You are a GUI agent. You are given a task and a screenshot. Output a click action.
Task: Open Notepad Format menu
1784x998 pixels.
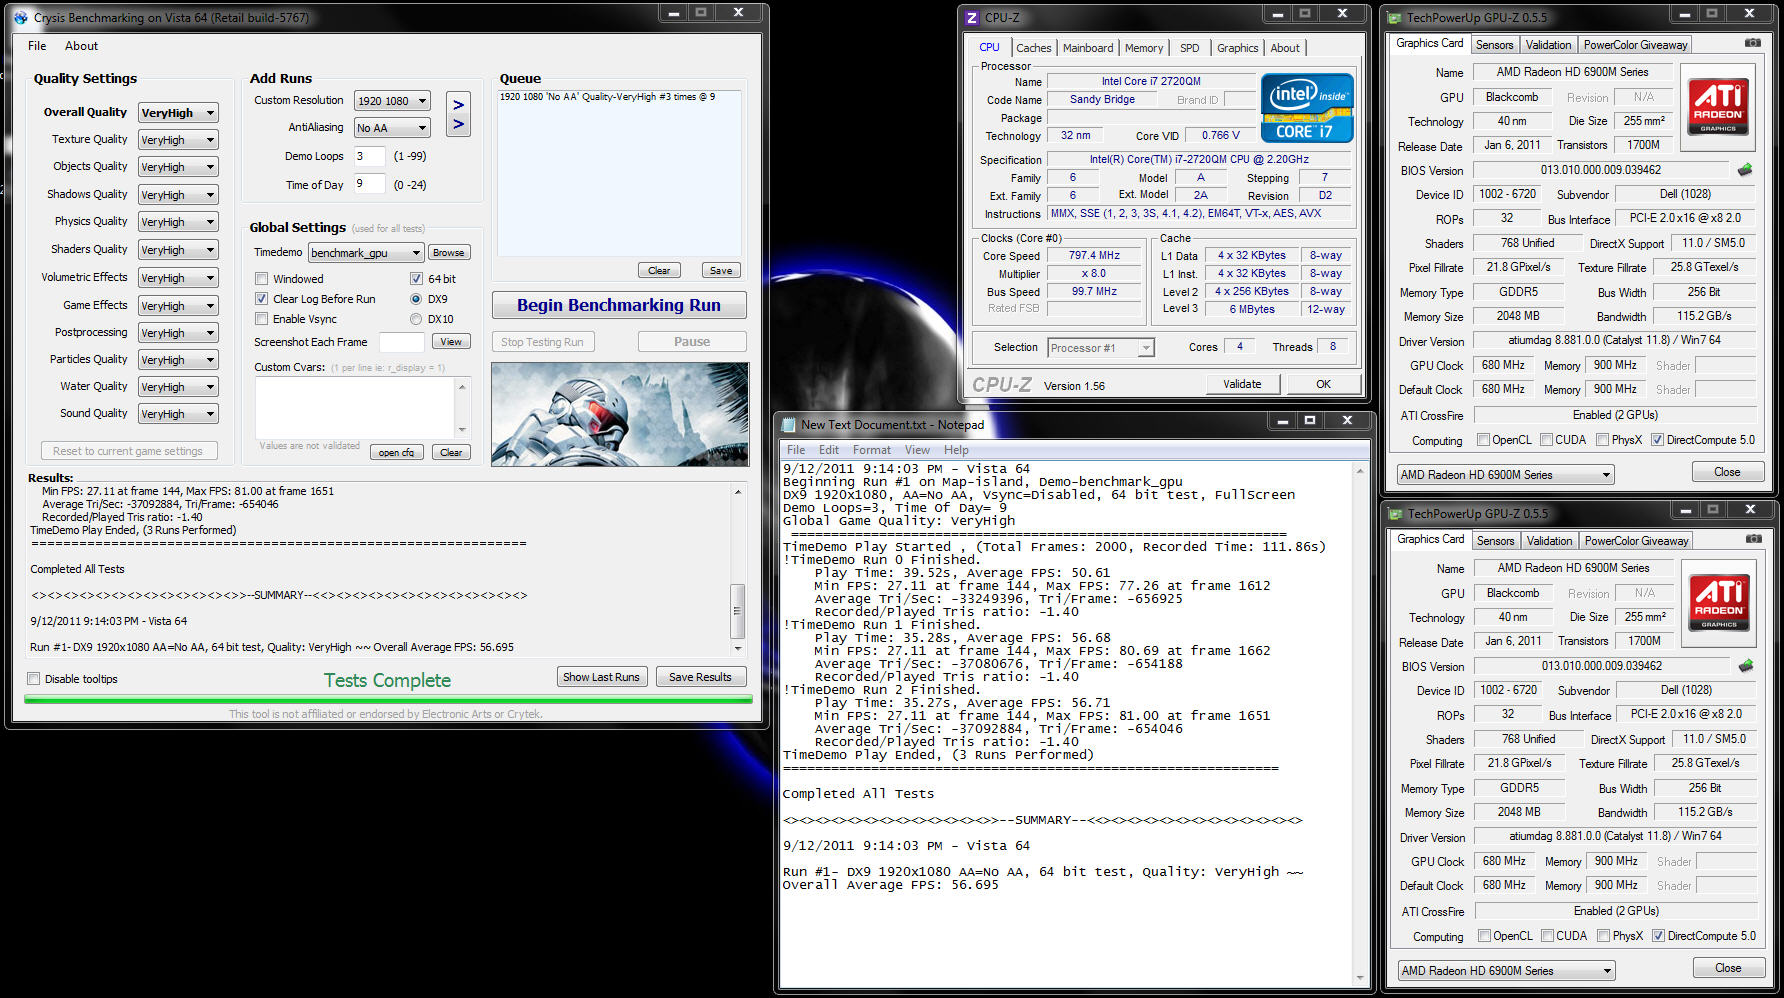click(871, 450)
